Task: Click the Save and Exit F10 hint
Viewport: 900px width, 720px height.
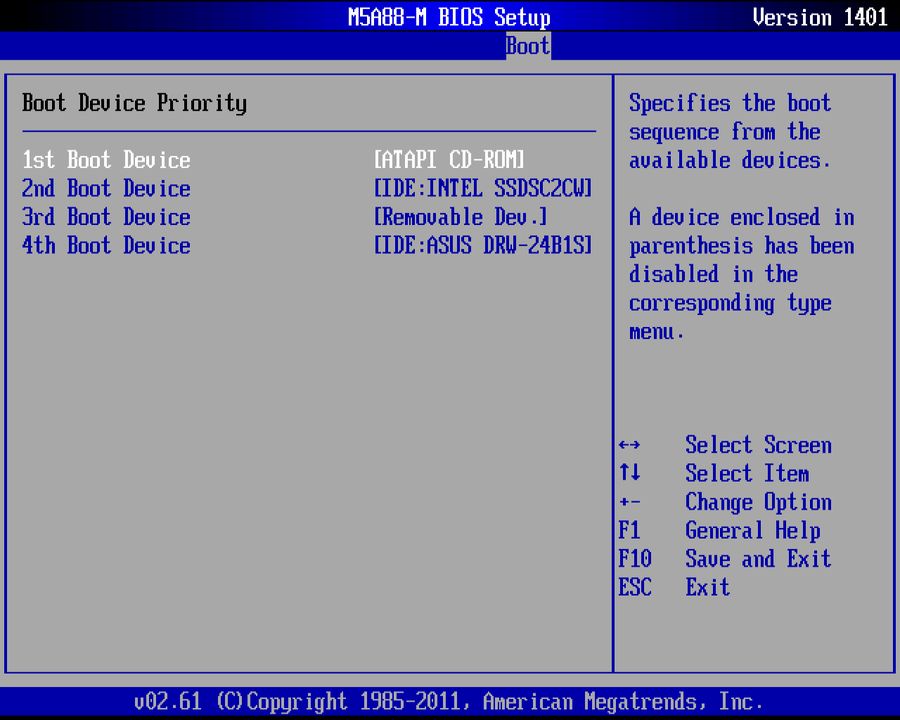Action: 724,559
